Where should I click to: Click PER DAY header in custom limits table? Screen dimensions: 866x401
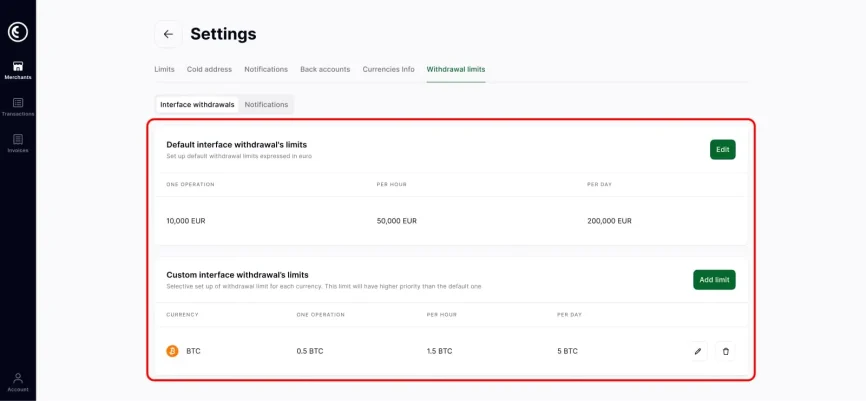pos(569,315)
